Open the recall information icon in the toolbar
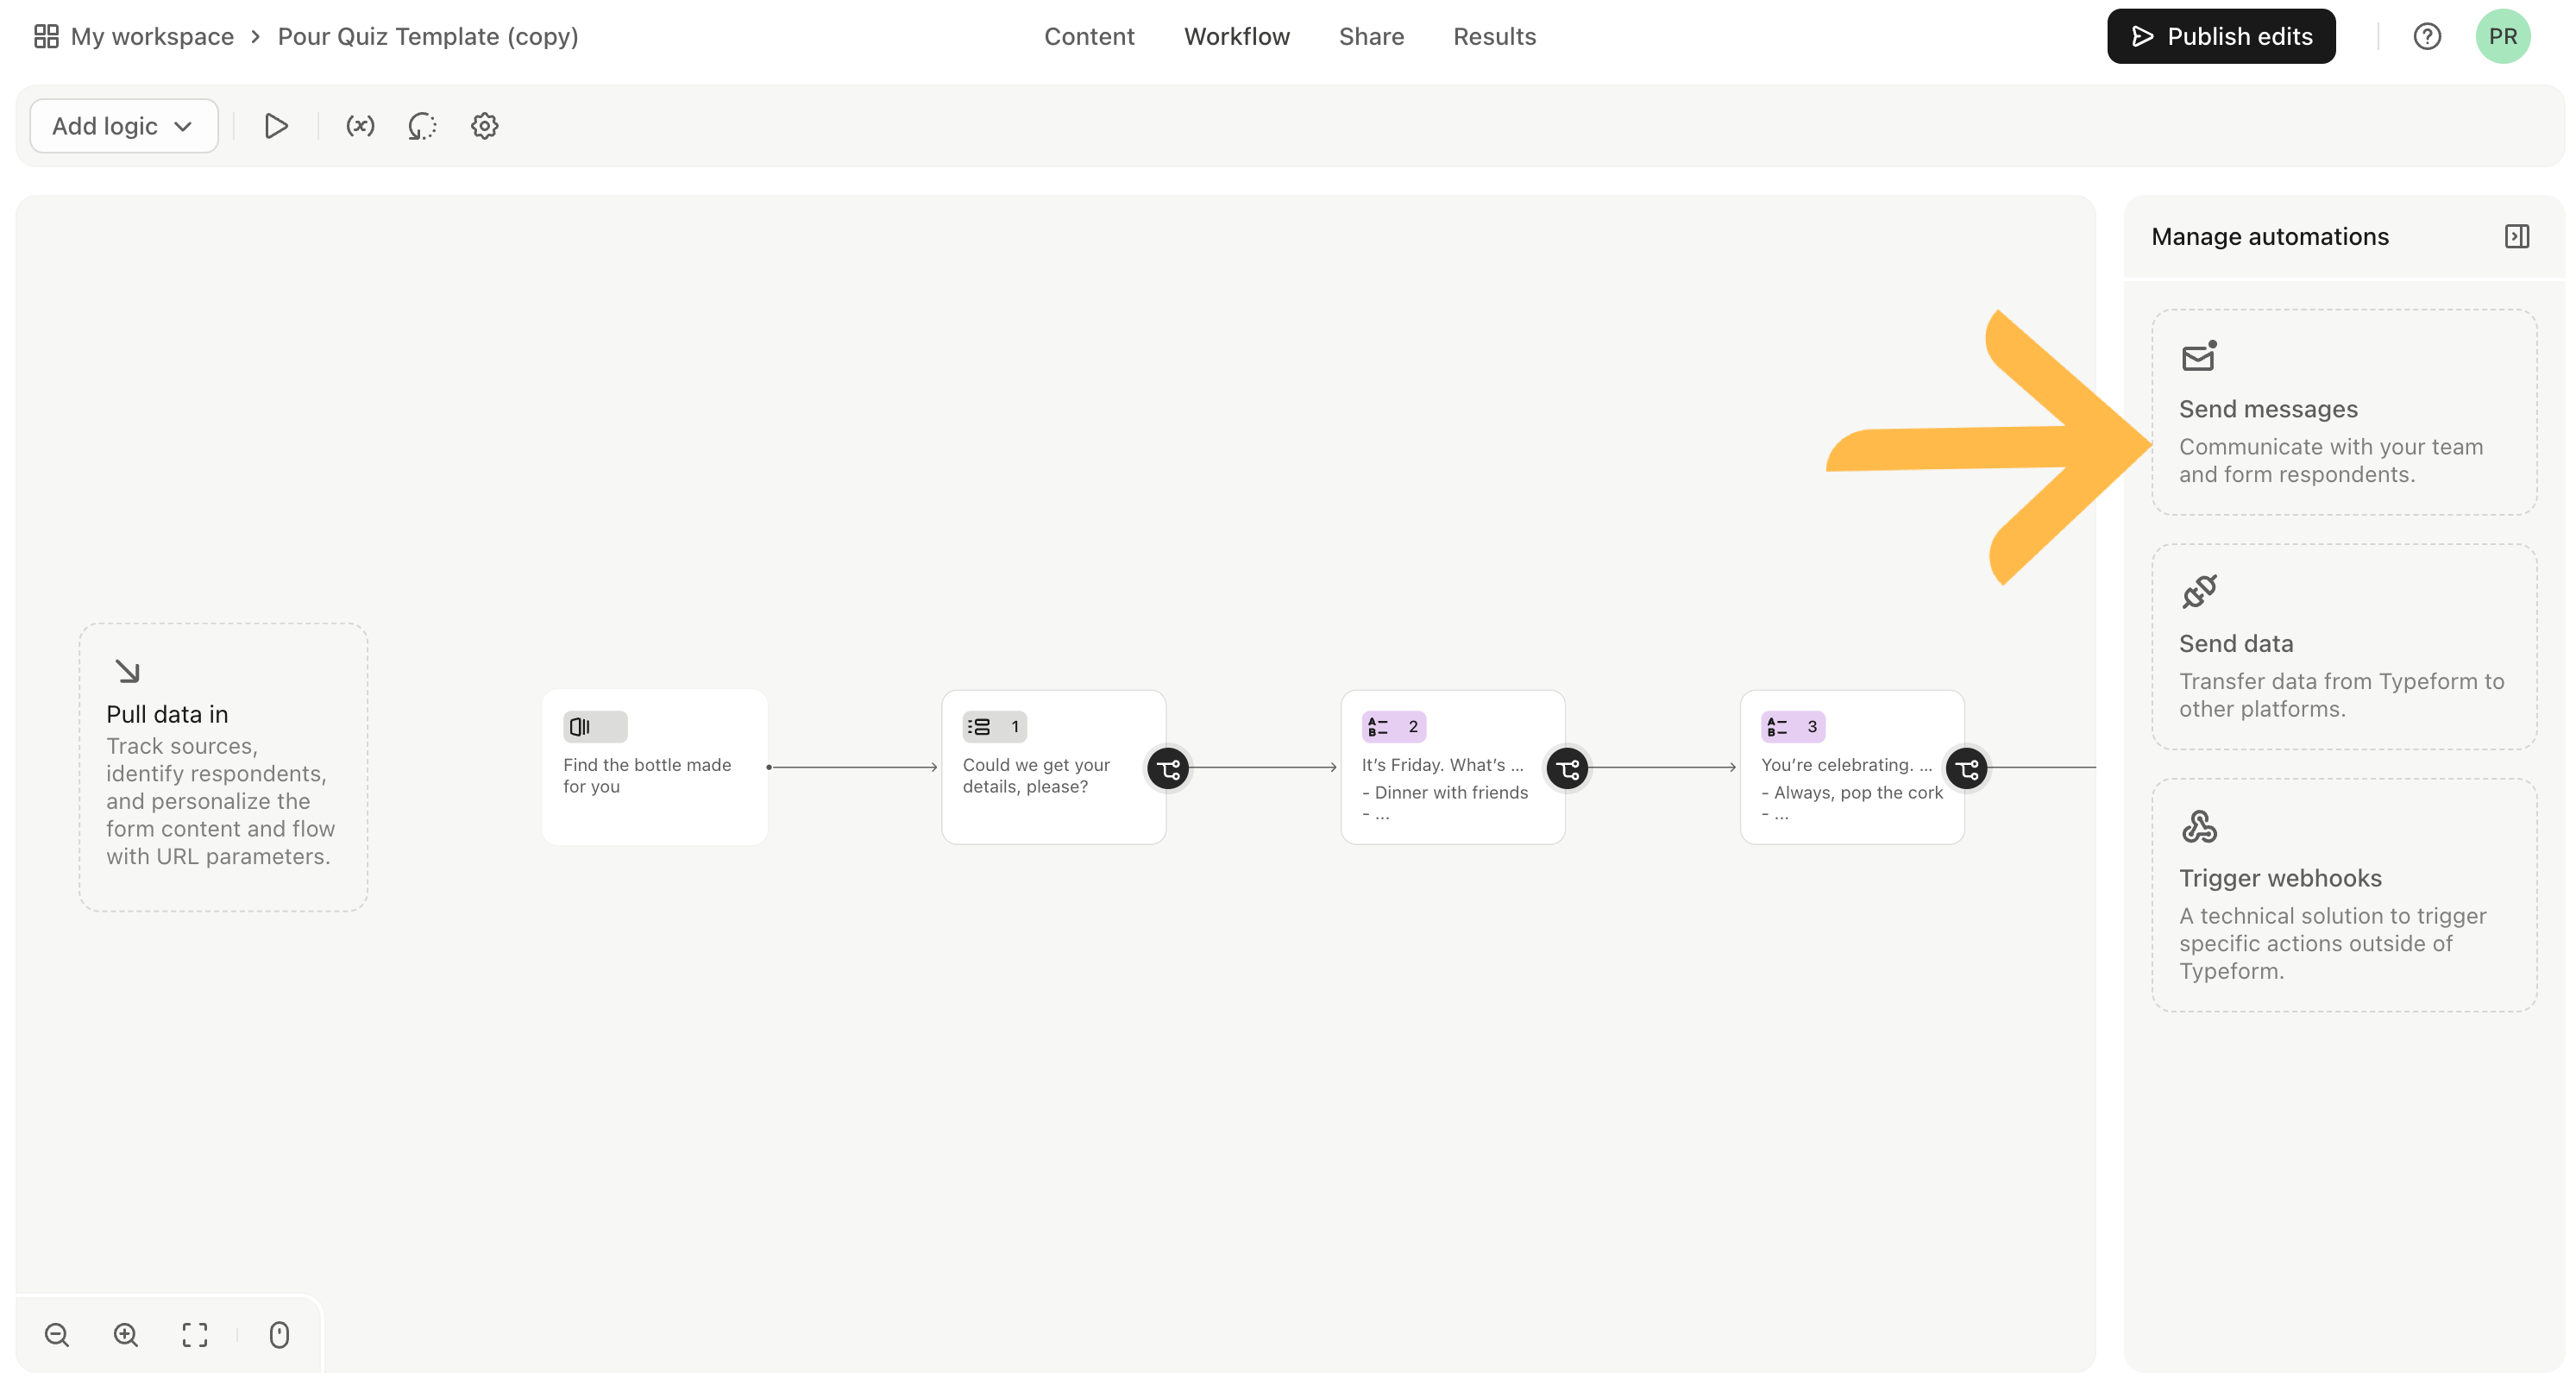The width and height of the screenshot is (2576, 1385). [x=422, y=126]
